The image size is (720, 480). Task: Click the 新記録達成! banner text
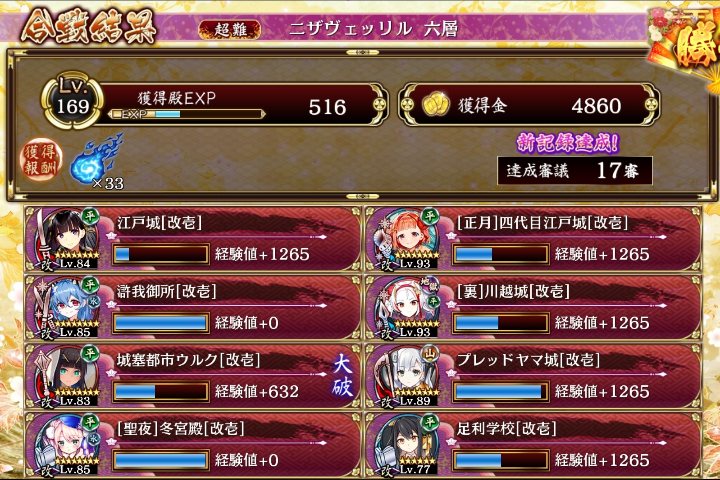coord(568,142)
